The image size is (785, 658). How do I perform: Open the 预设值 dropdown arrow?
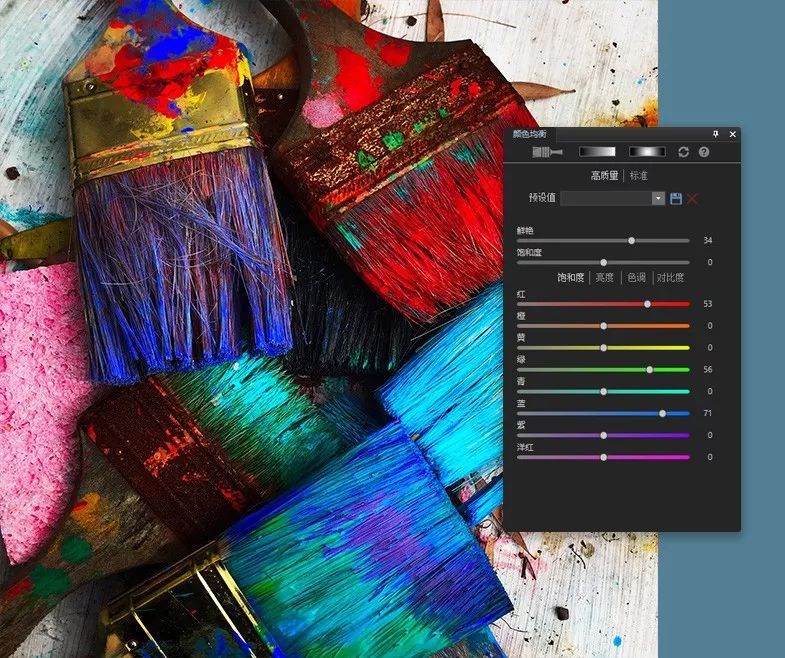coord(658,198)
